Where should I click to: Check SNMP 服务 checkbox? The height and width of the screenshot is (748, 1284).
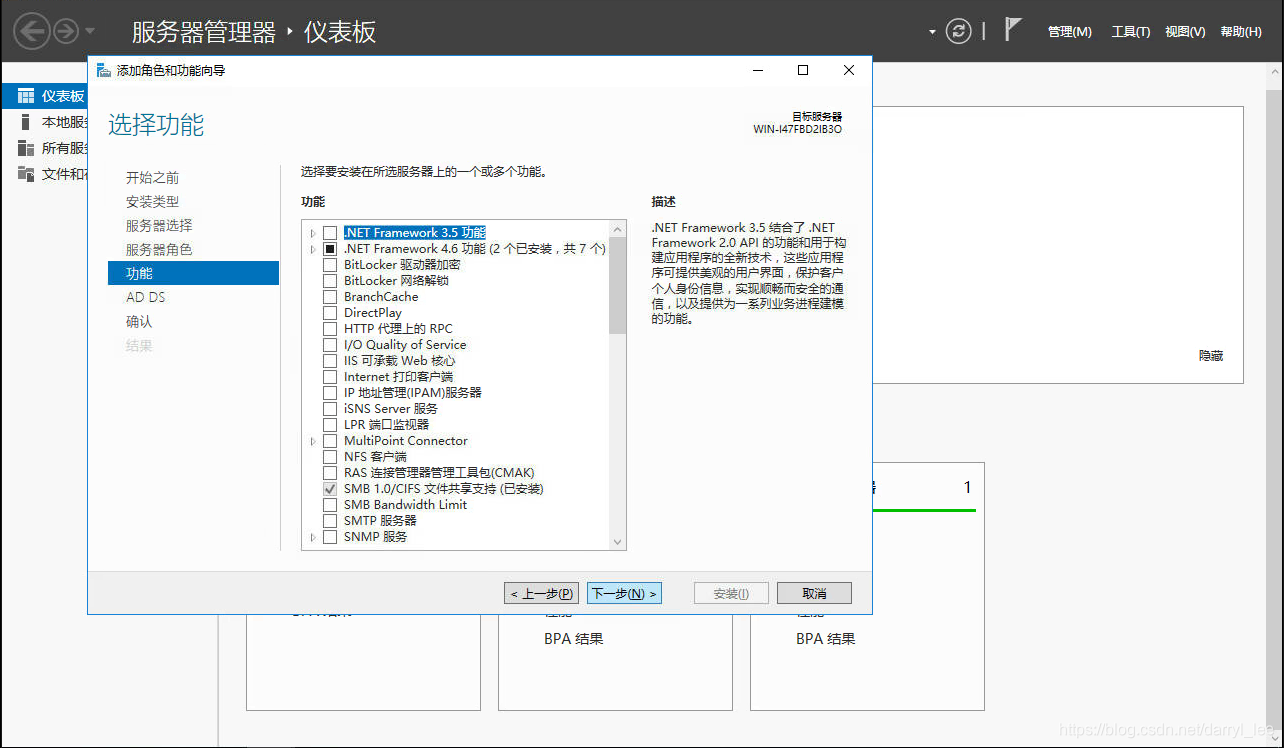pos(330,537)
